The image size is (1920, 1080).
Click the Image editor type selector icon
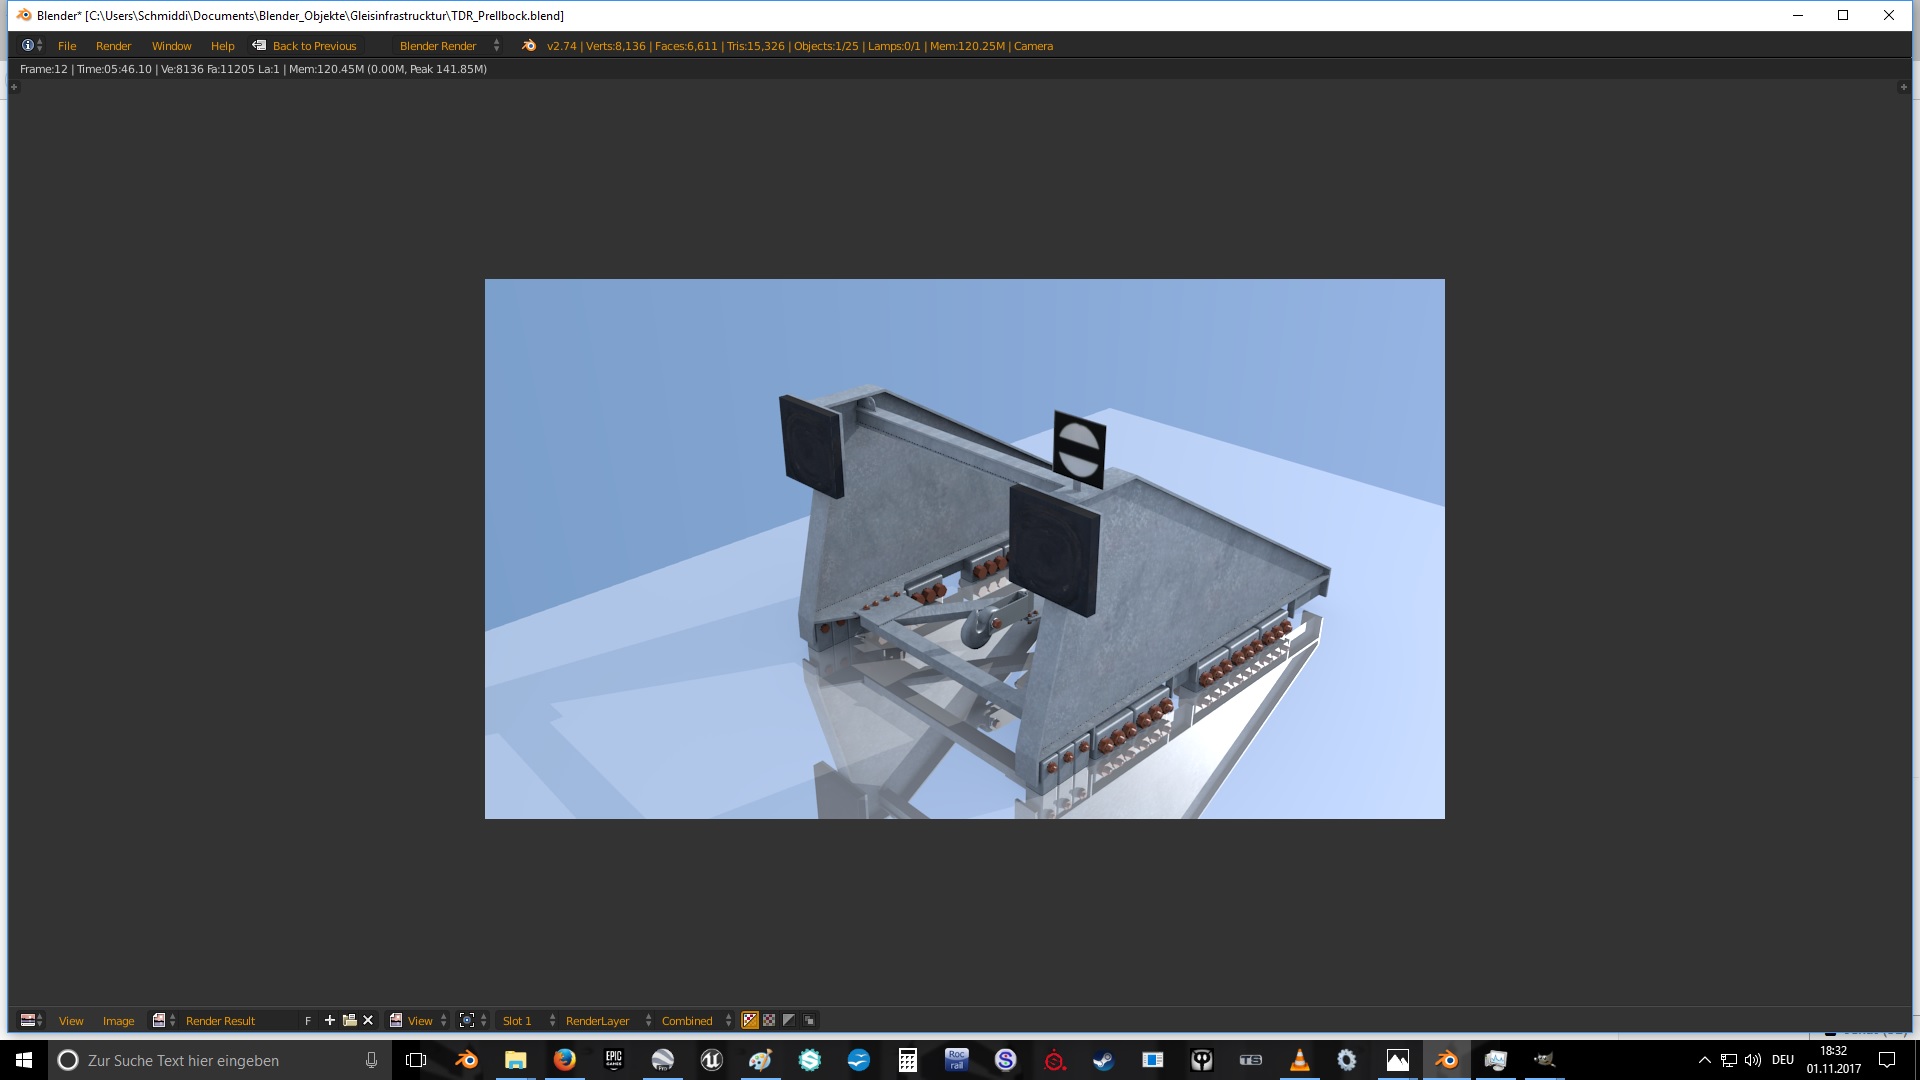pos(28,1021)
